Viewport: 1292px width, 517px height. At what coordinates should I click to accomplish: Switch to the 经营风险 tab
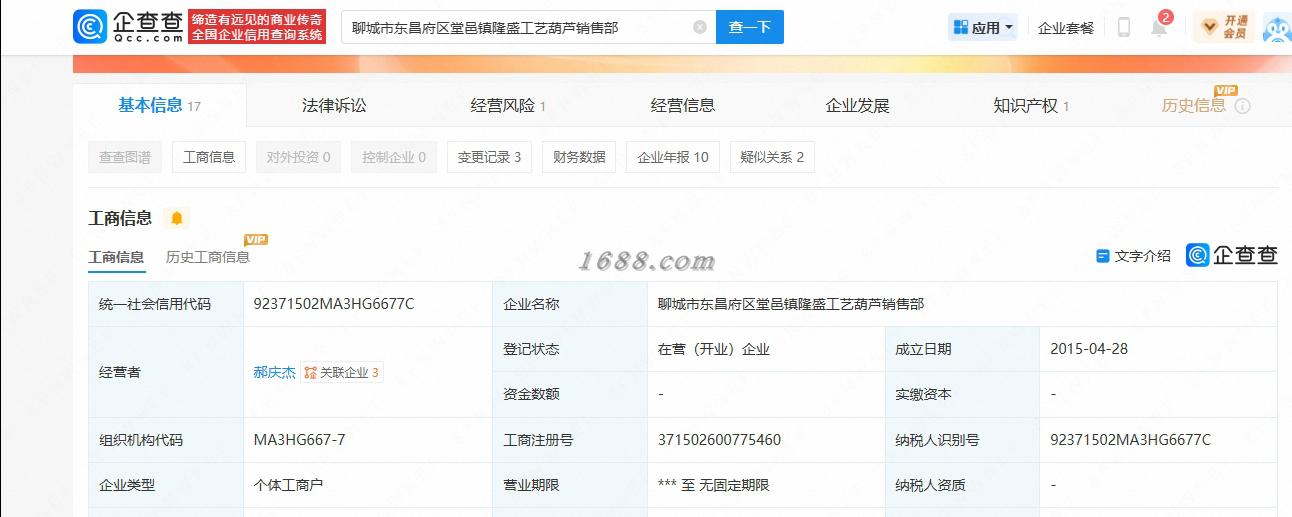(508, 105)
